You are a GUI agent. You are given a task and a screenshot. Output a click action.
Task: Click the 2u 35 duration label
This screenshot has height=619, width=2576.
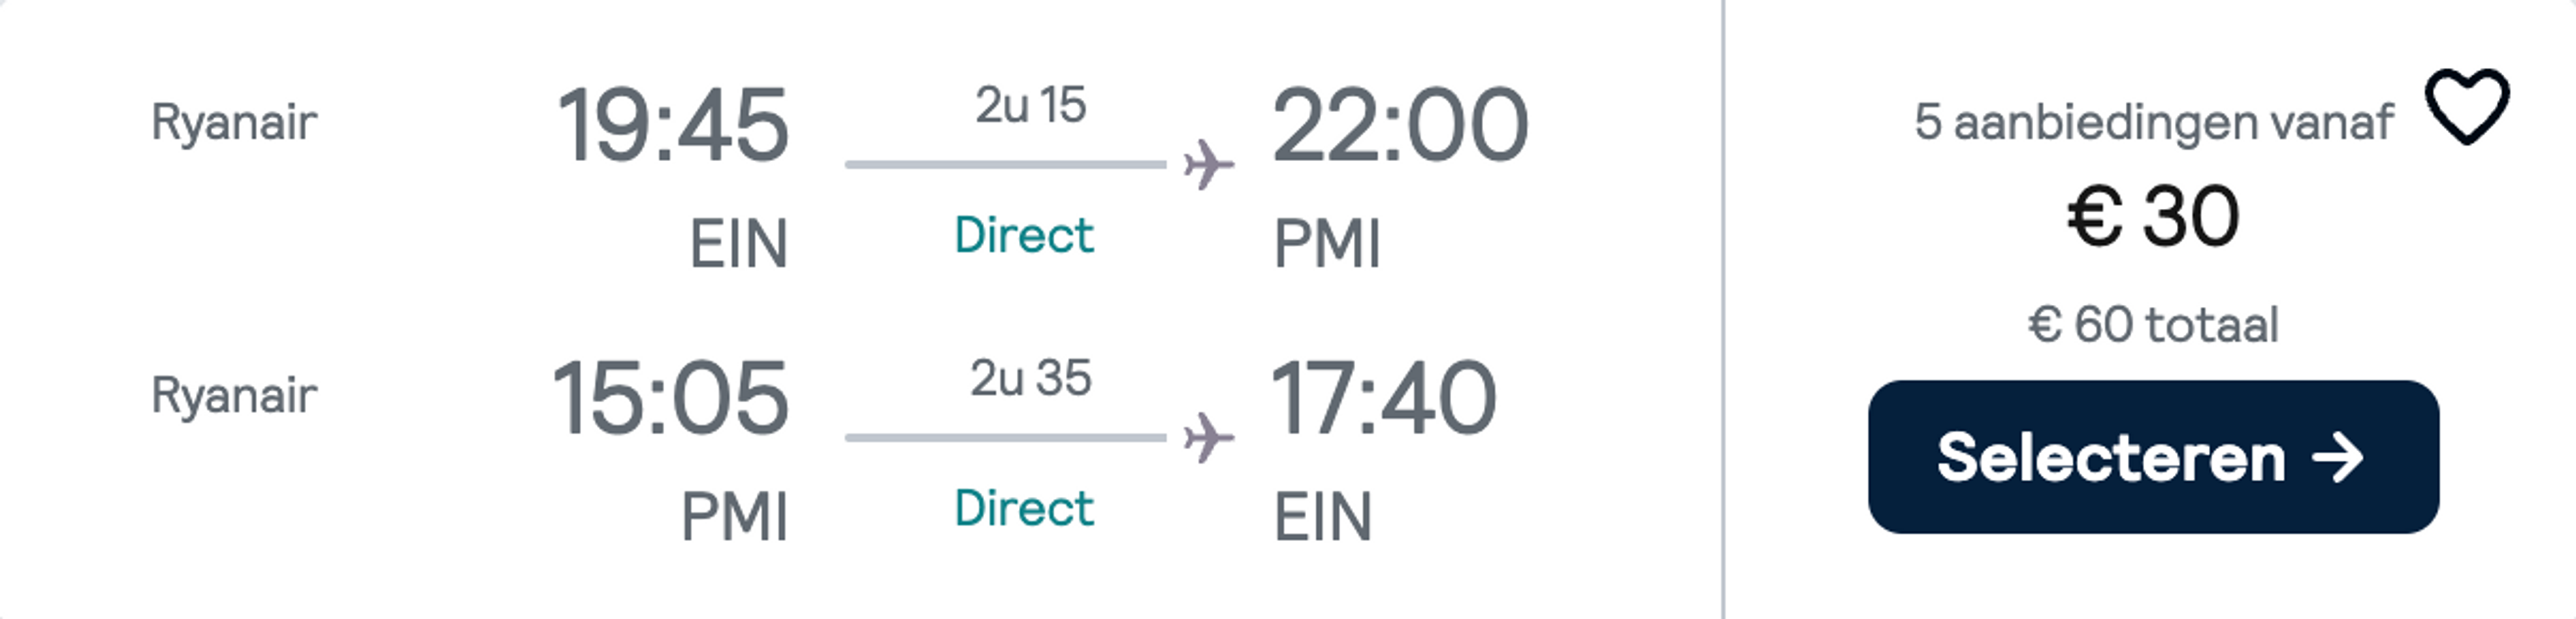point(1030,379)
